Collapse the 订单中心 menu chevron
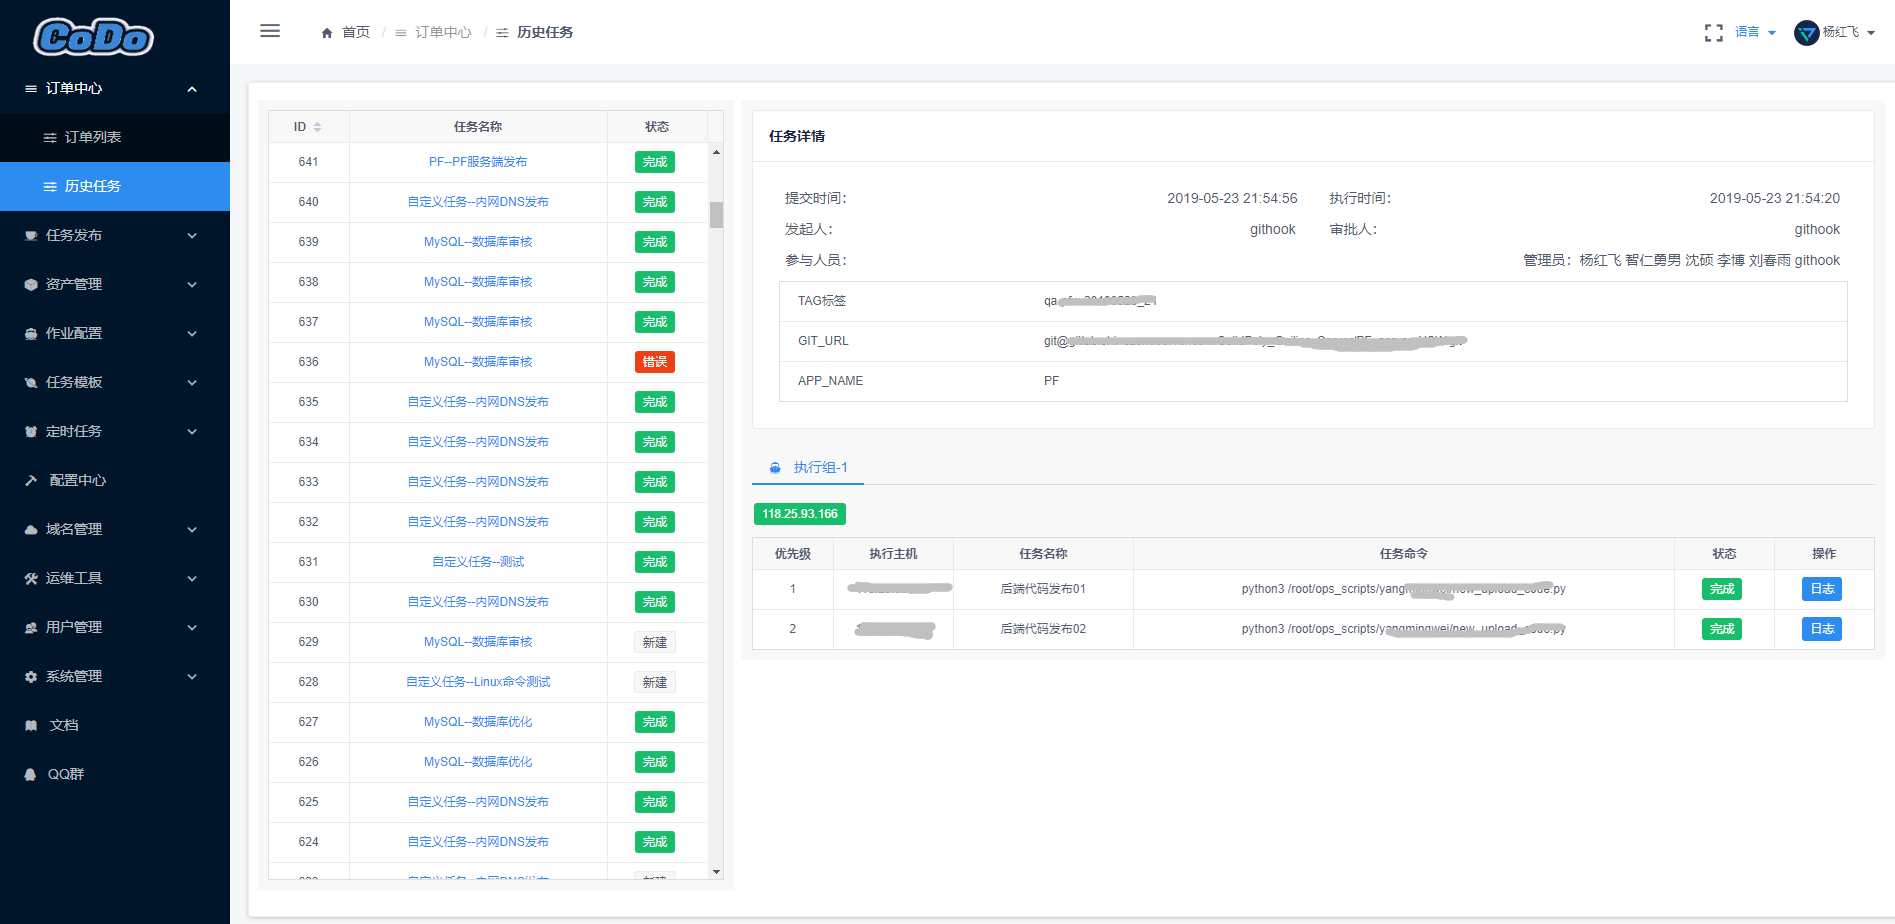Screen dimensions: 1895x924 tap(192, 89)
